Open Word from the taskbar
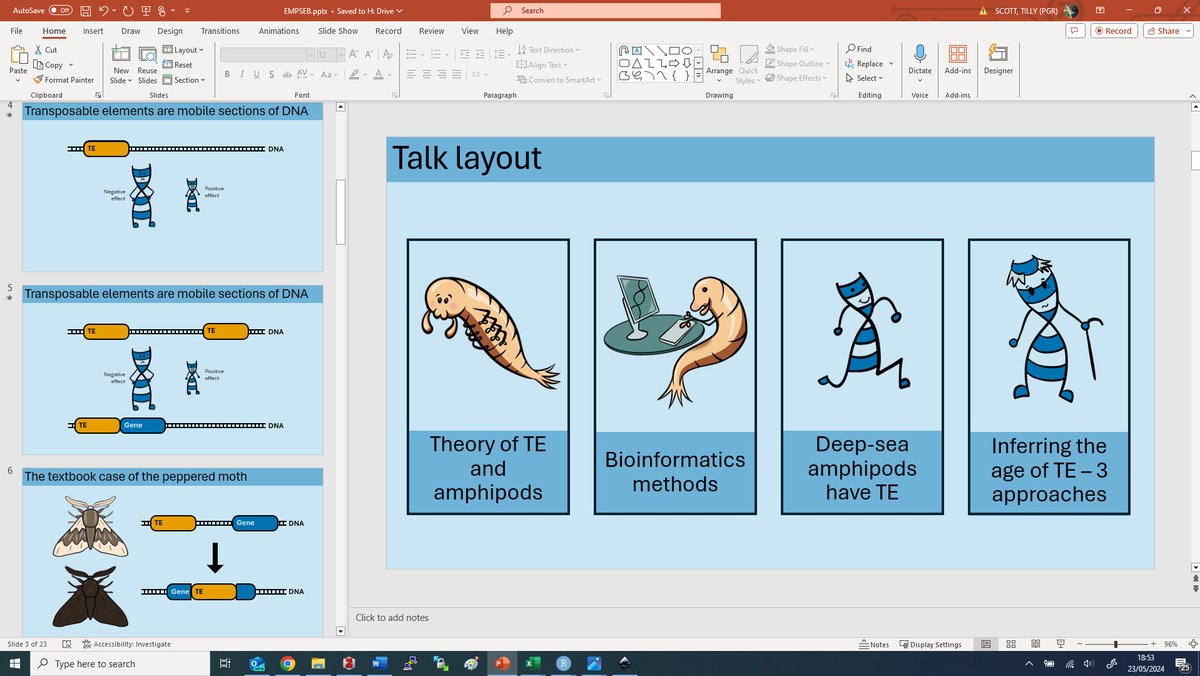Image resolution: width=1200 pixels, height=676 pixels. [379, 663]
